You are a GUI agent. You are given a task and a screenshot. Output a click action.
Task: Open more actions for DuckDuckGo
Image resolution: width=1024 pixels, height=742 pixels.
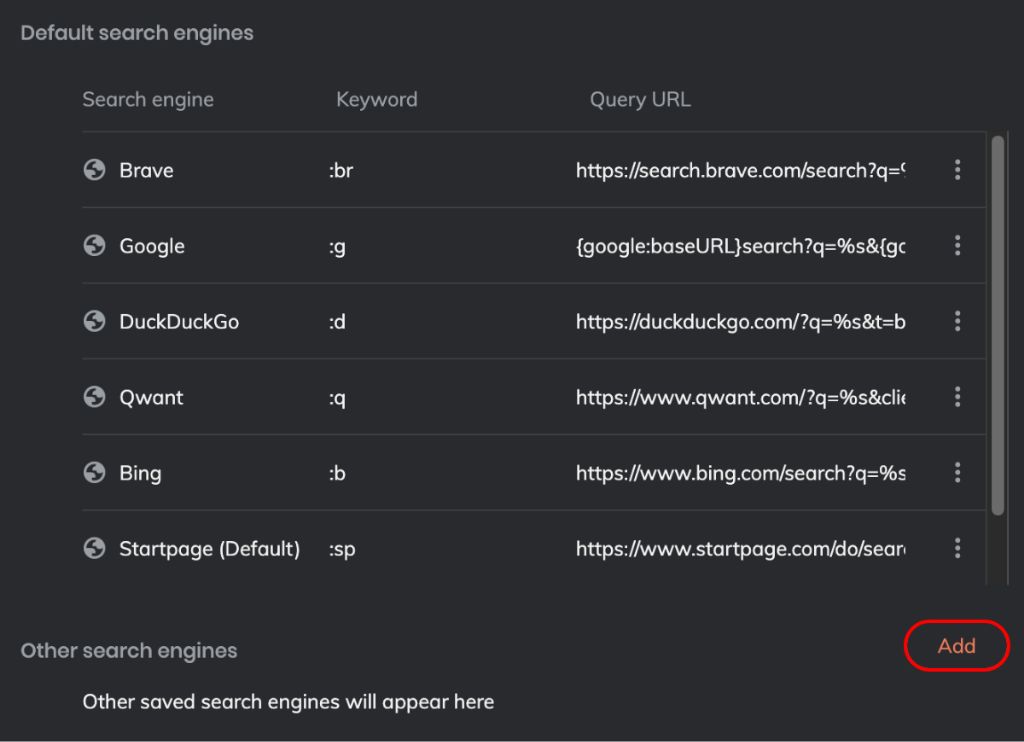(x=957, y=322)
